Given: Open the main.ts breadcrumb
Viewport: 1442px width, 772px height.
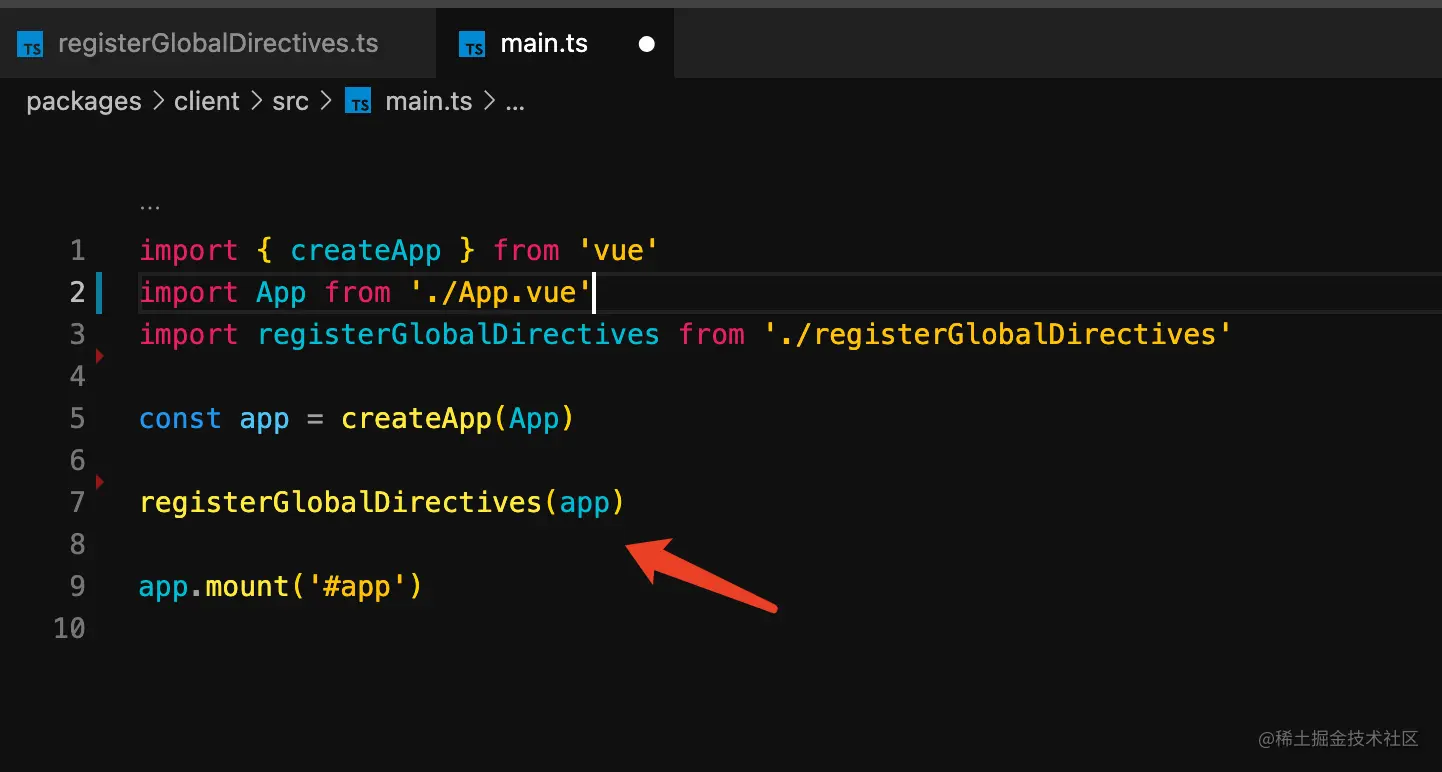Looking at the screenshot, I should pos(428,102).
